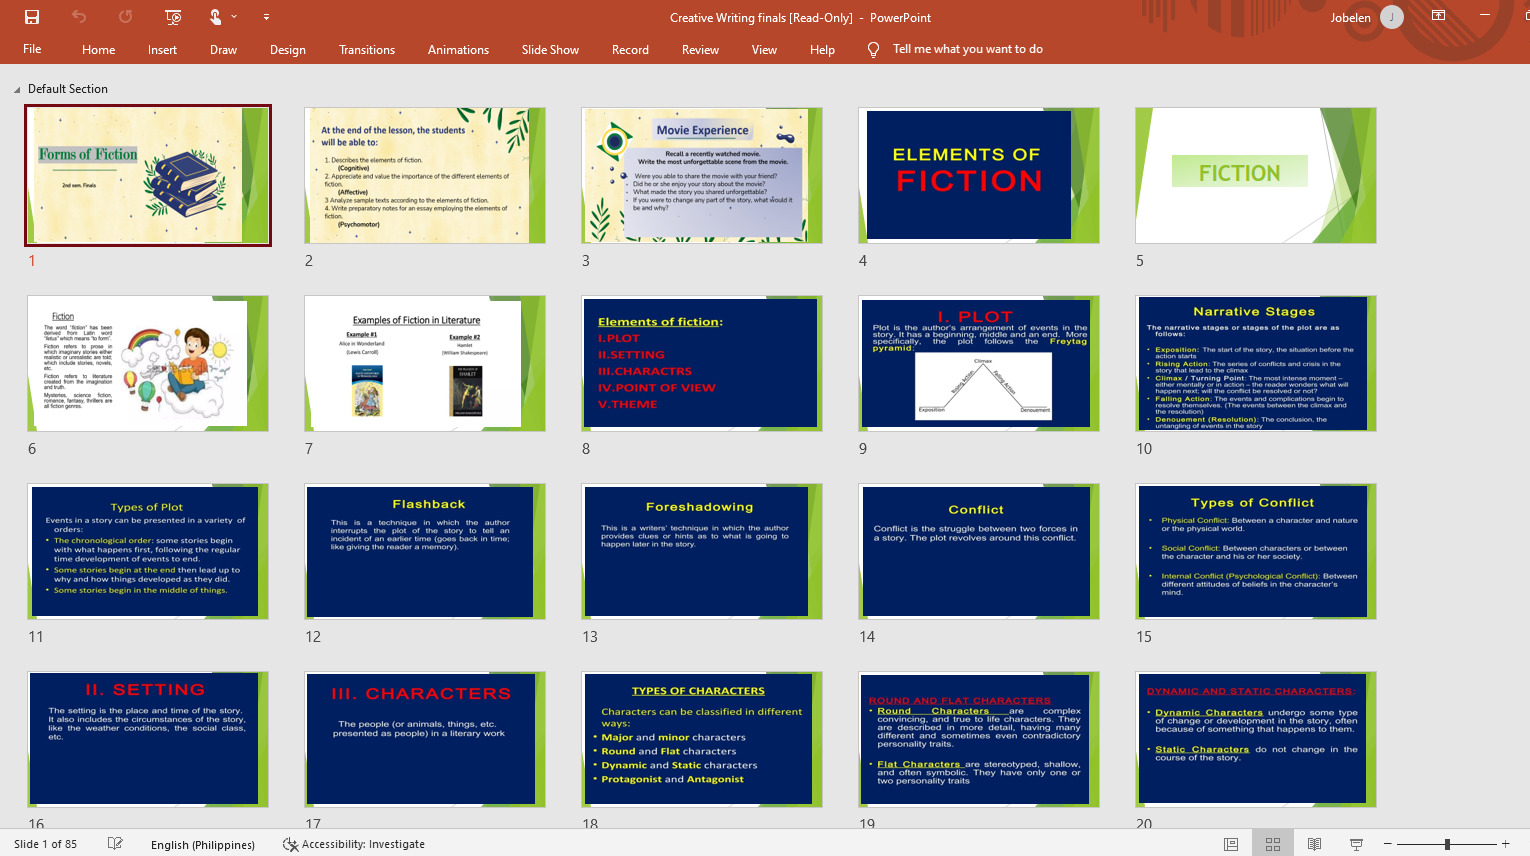Switch to the Slide Show tab

point(550,50)
